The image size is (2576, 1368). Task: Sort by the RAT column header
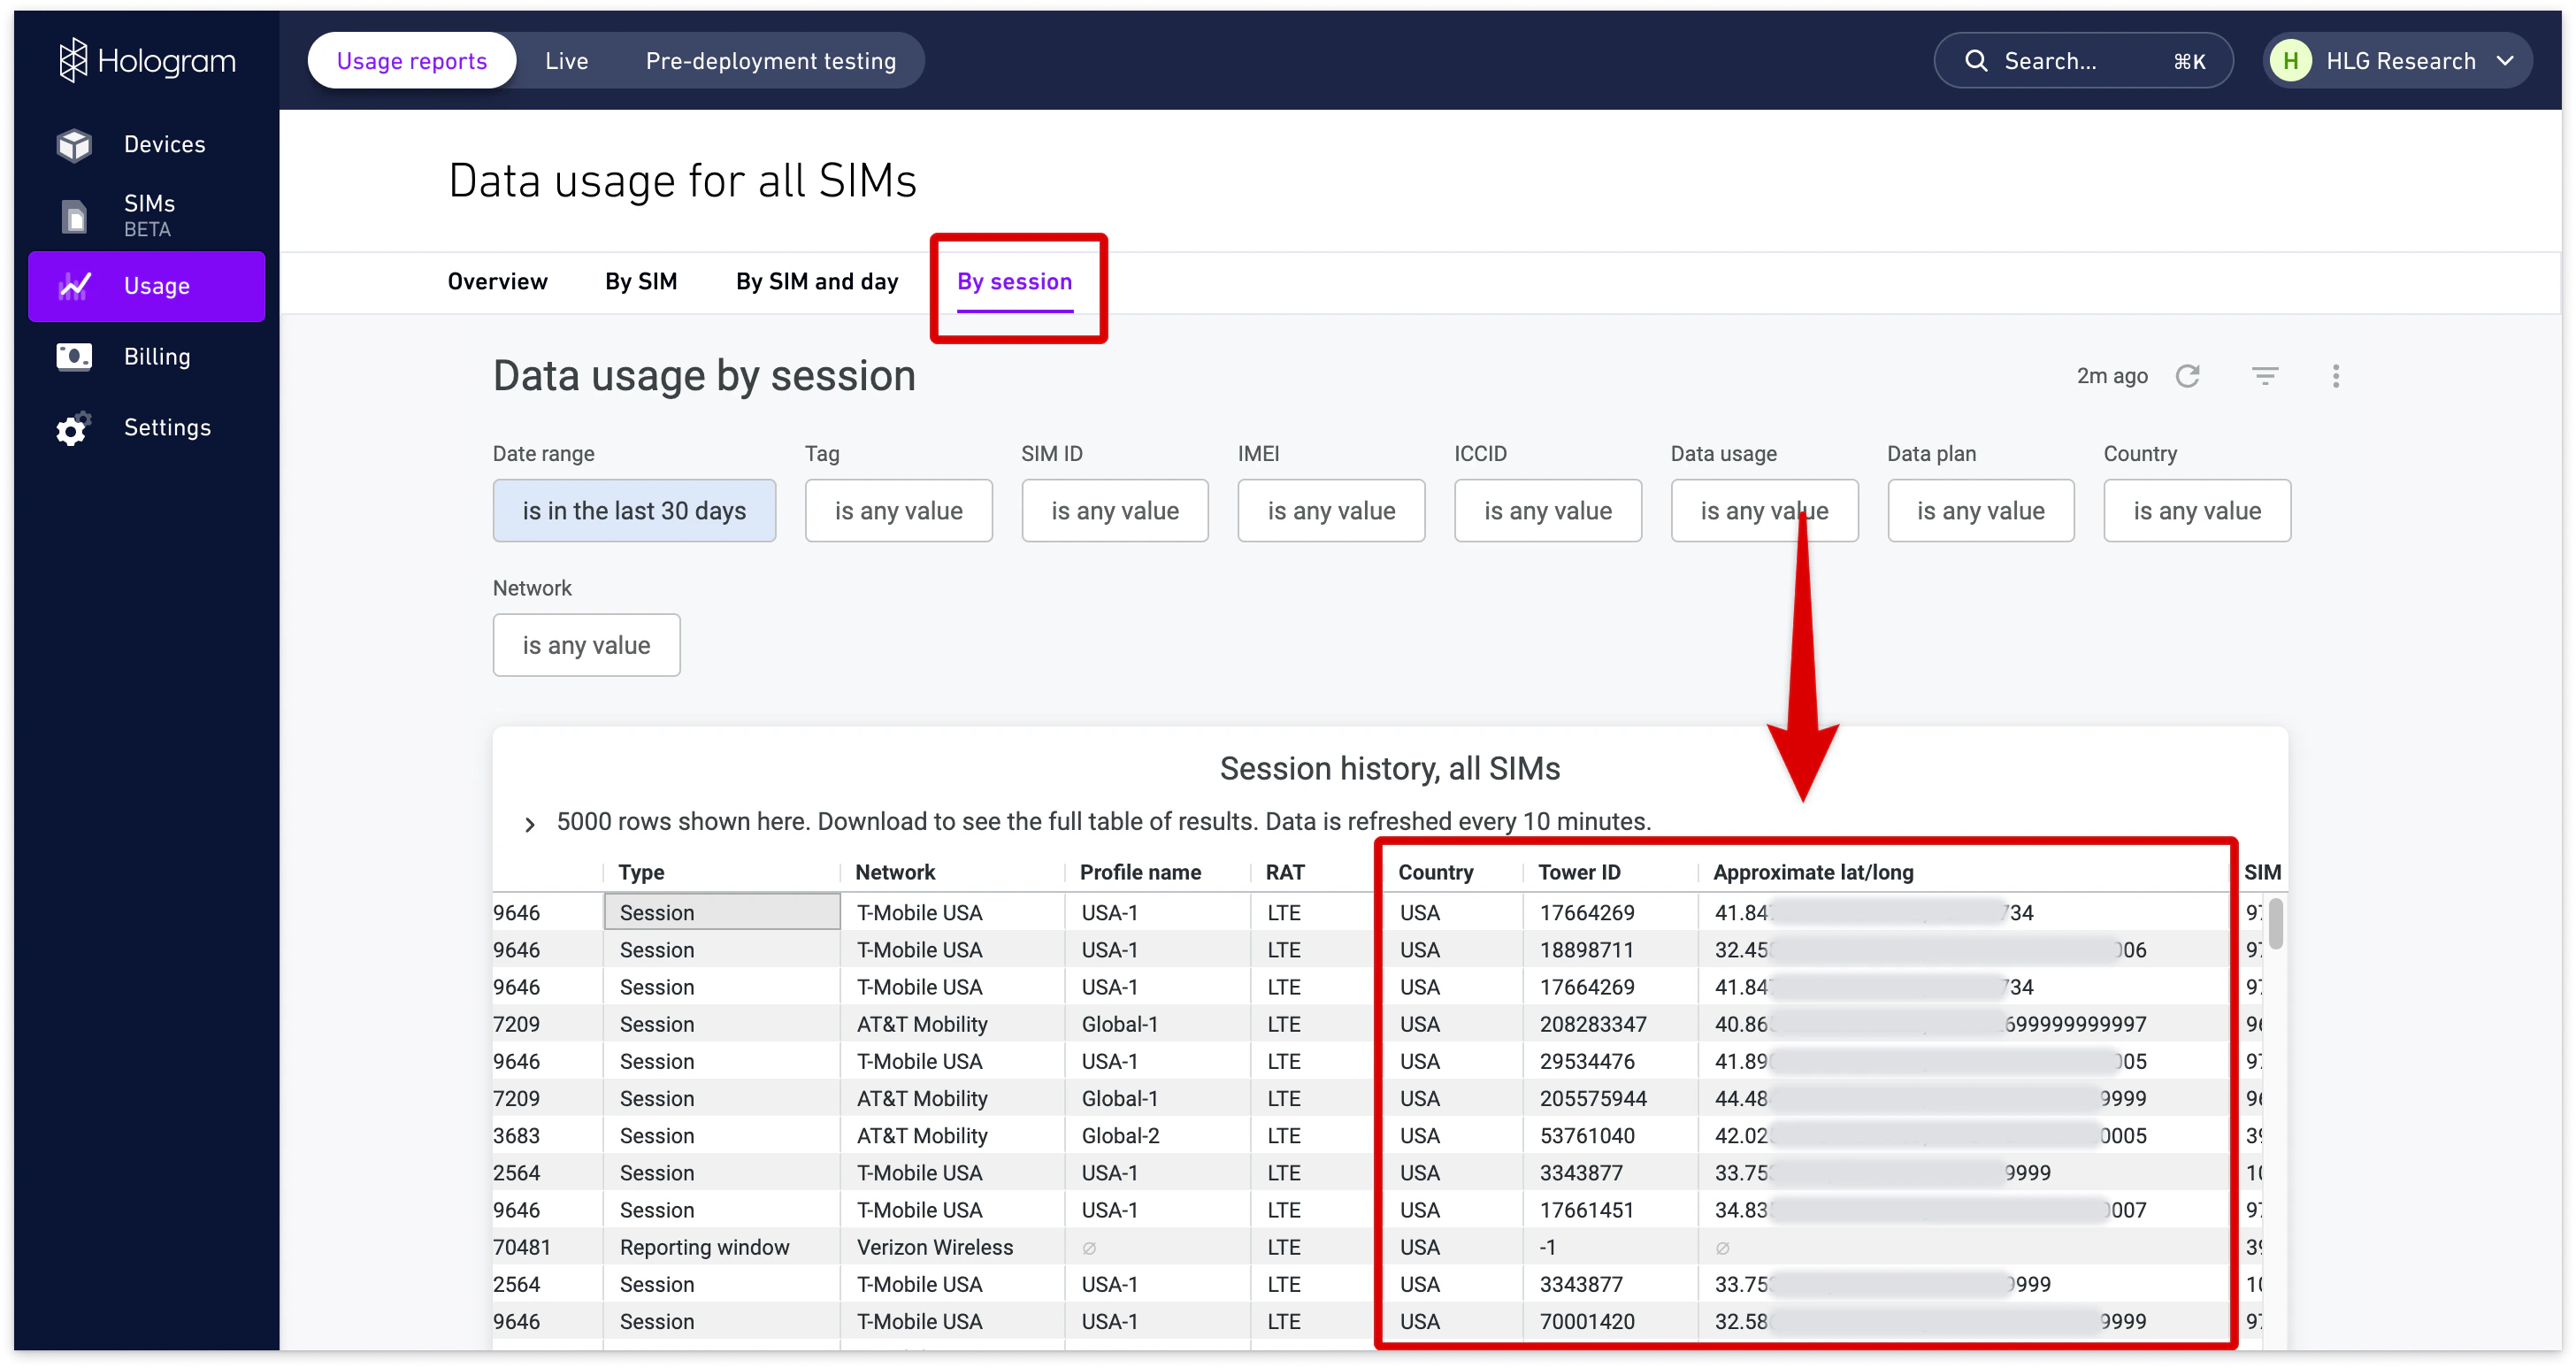click(1285, 872)
